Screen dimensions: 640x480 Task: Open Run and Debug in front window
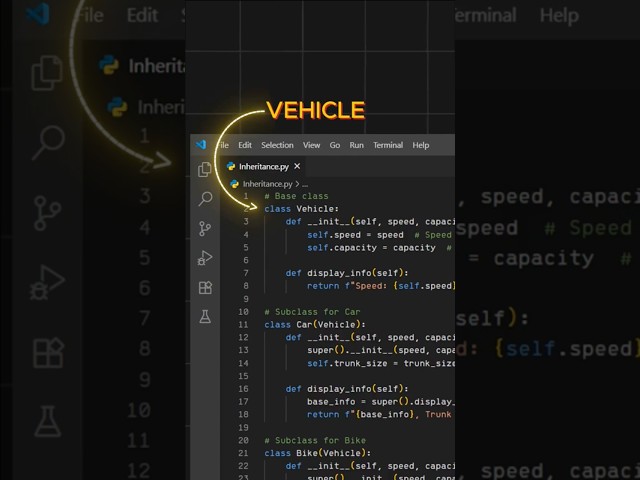coord(205,258)
